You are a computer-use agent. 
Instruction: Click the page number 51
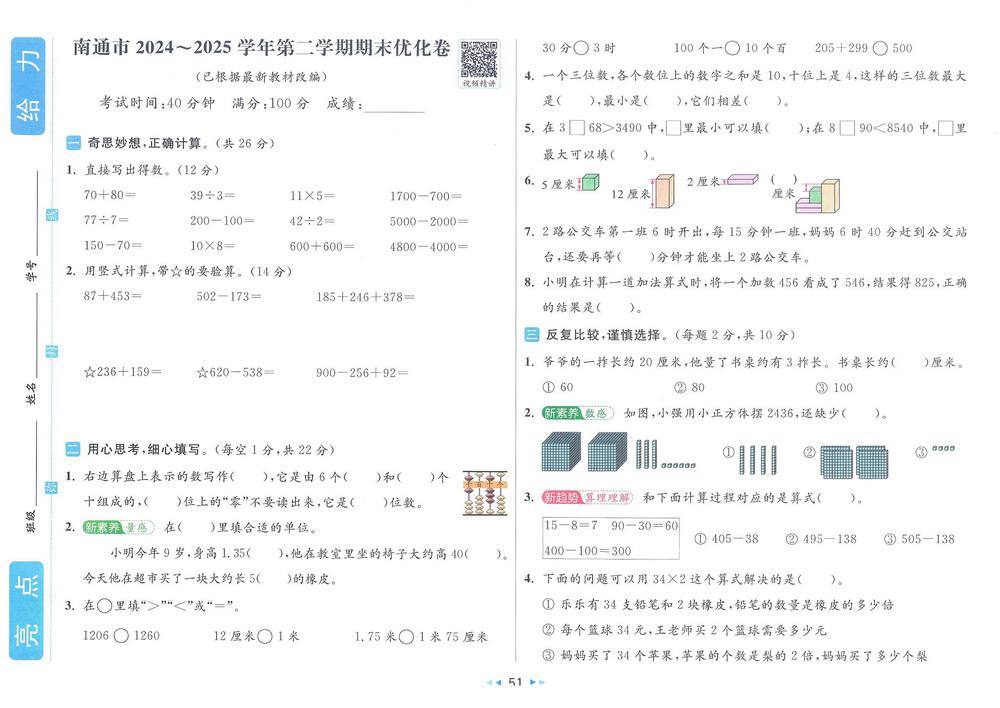tap(515, 682)
